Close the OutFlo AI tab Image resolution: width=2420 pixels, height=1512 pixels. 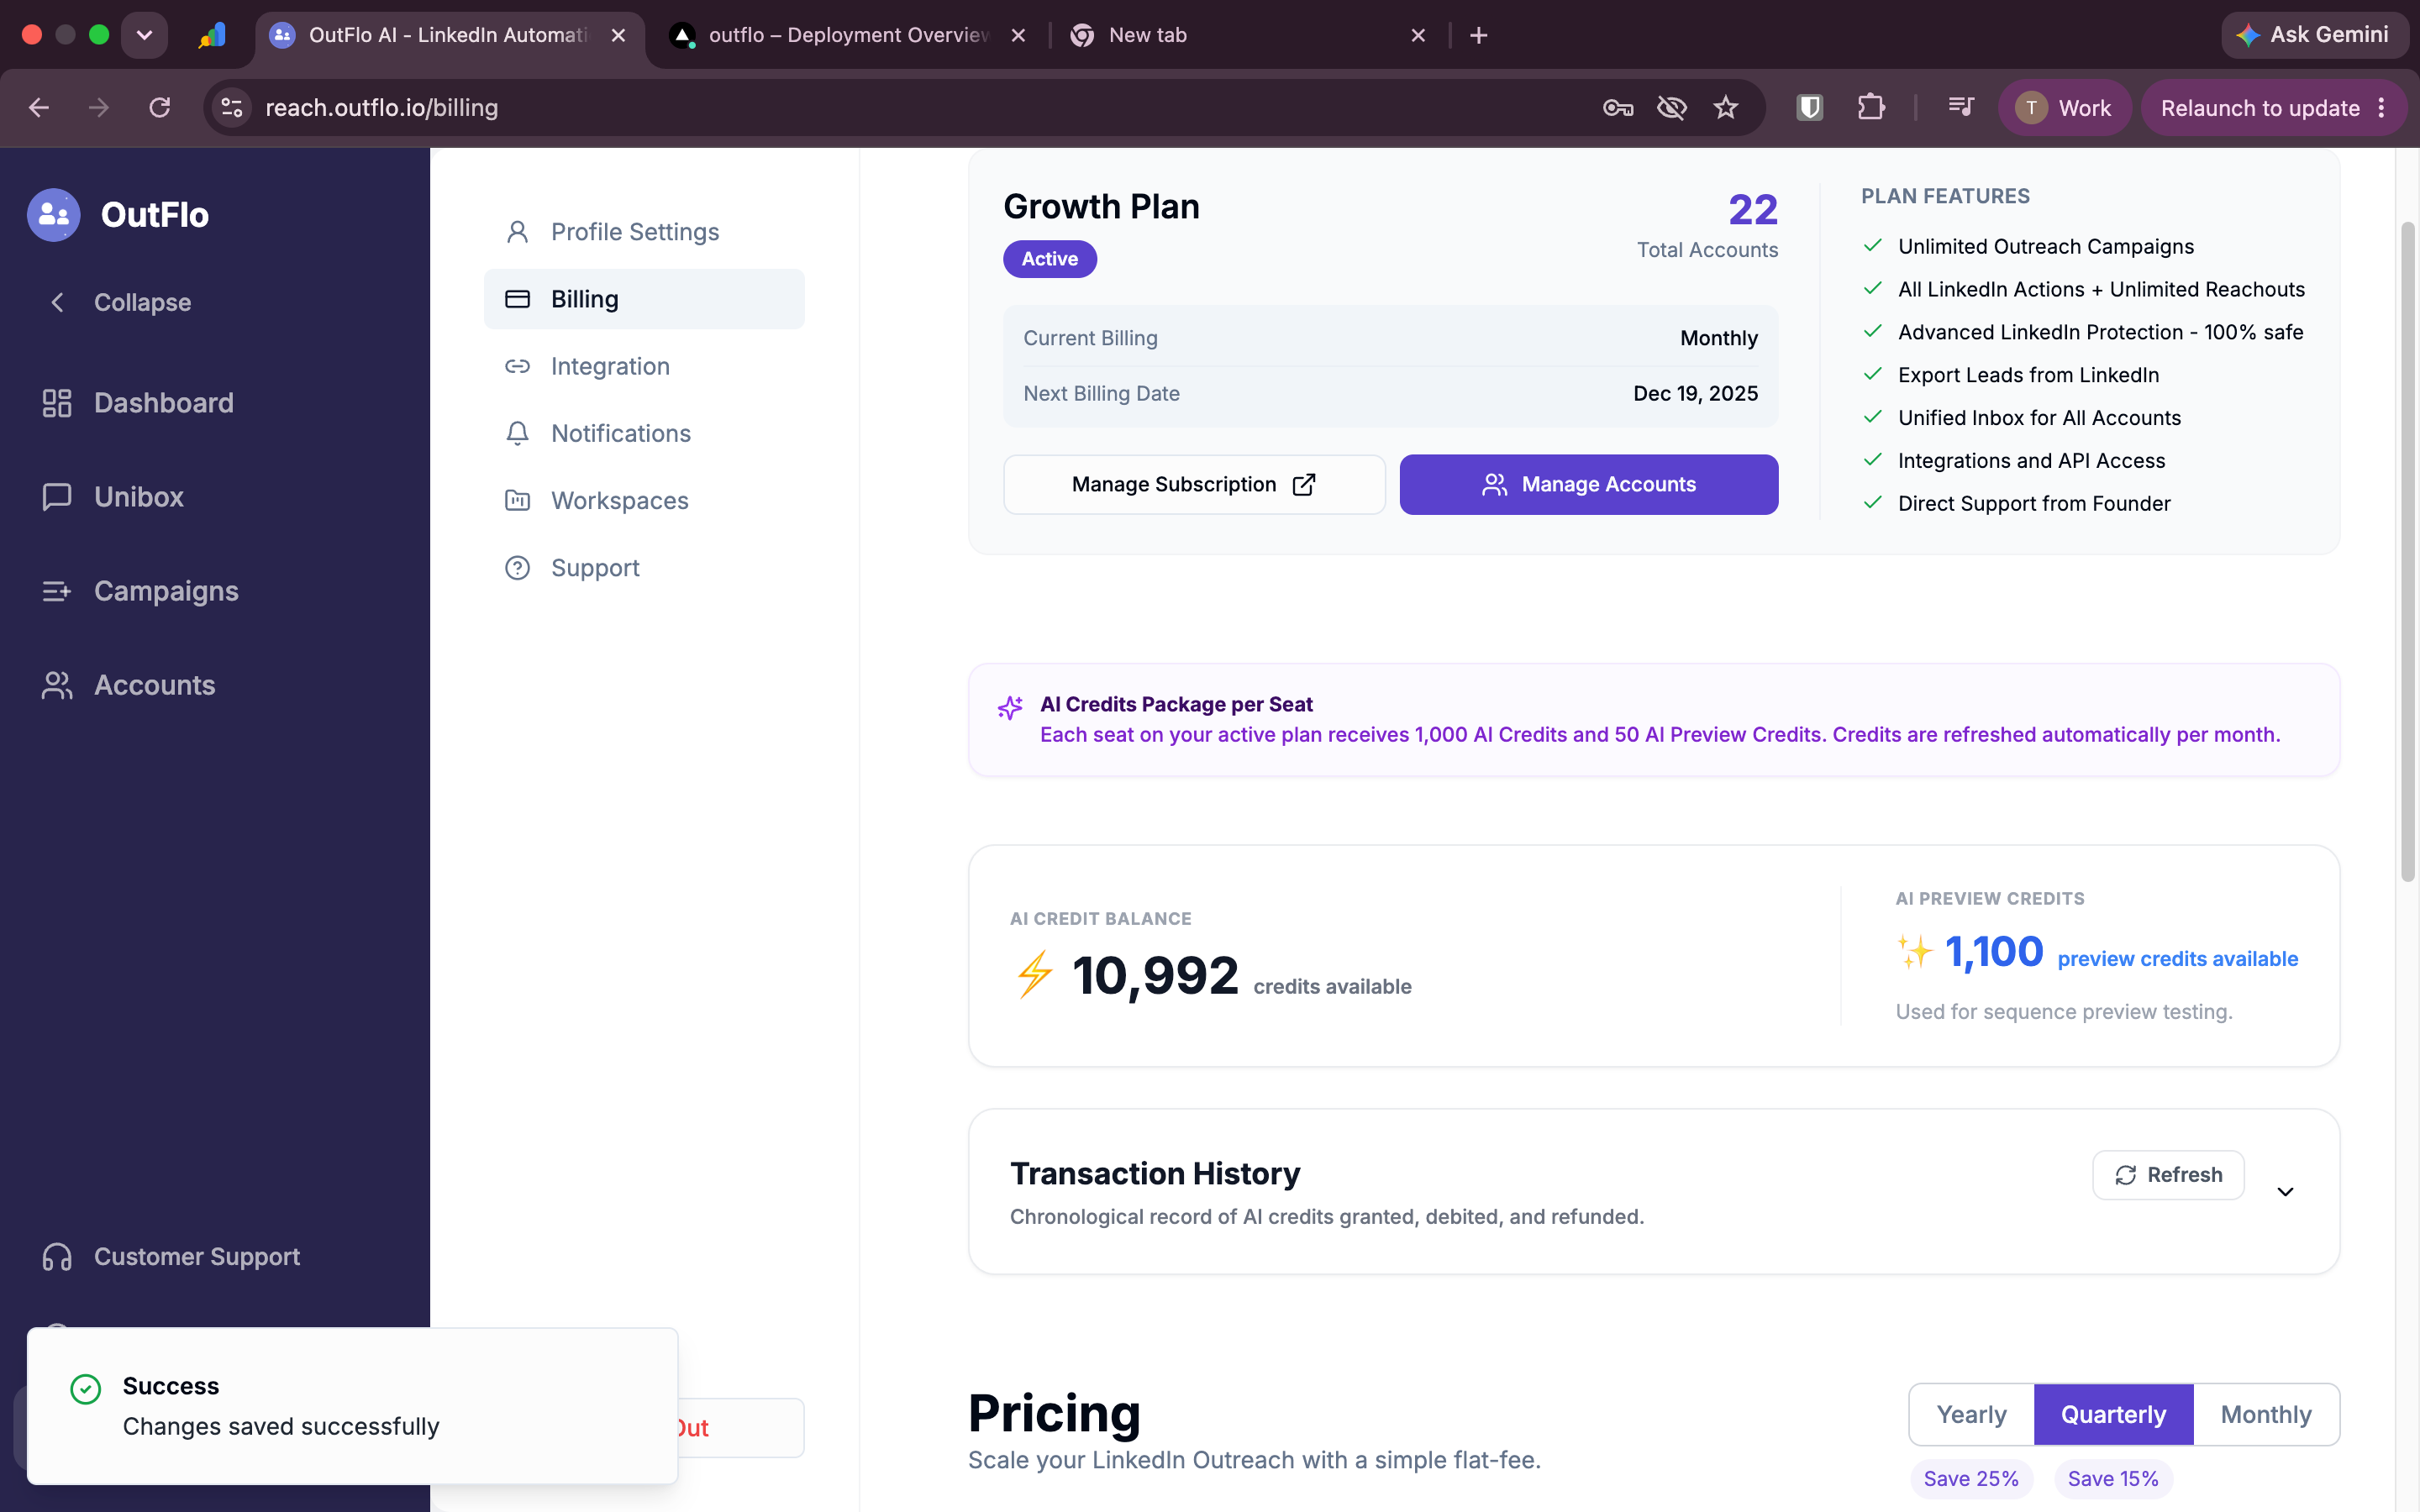click(x=618, y=35)
